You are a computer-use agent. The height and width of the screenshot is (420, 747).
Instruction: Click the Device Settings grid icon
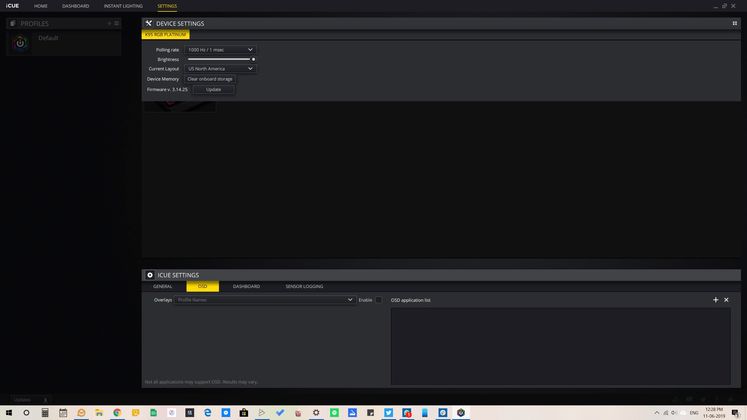click(x=735, y=23)
